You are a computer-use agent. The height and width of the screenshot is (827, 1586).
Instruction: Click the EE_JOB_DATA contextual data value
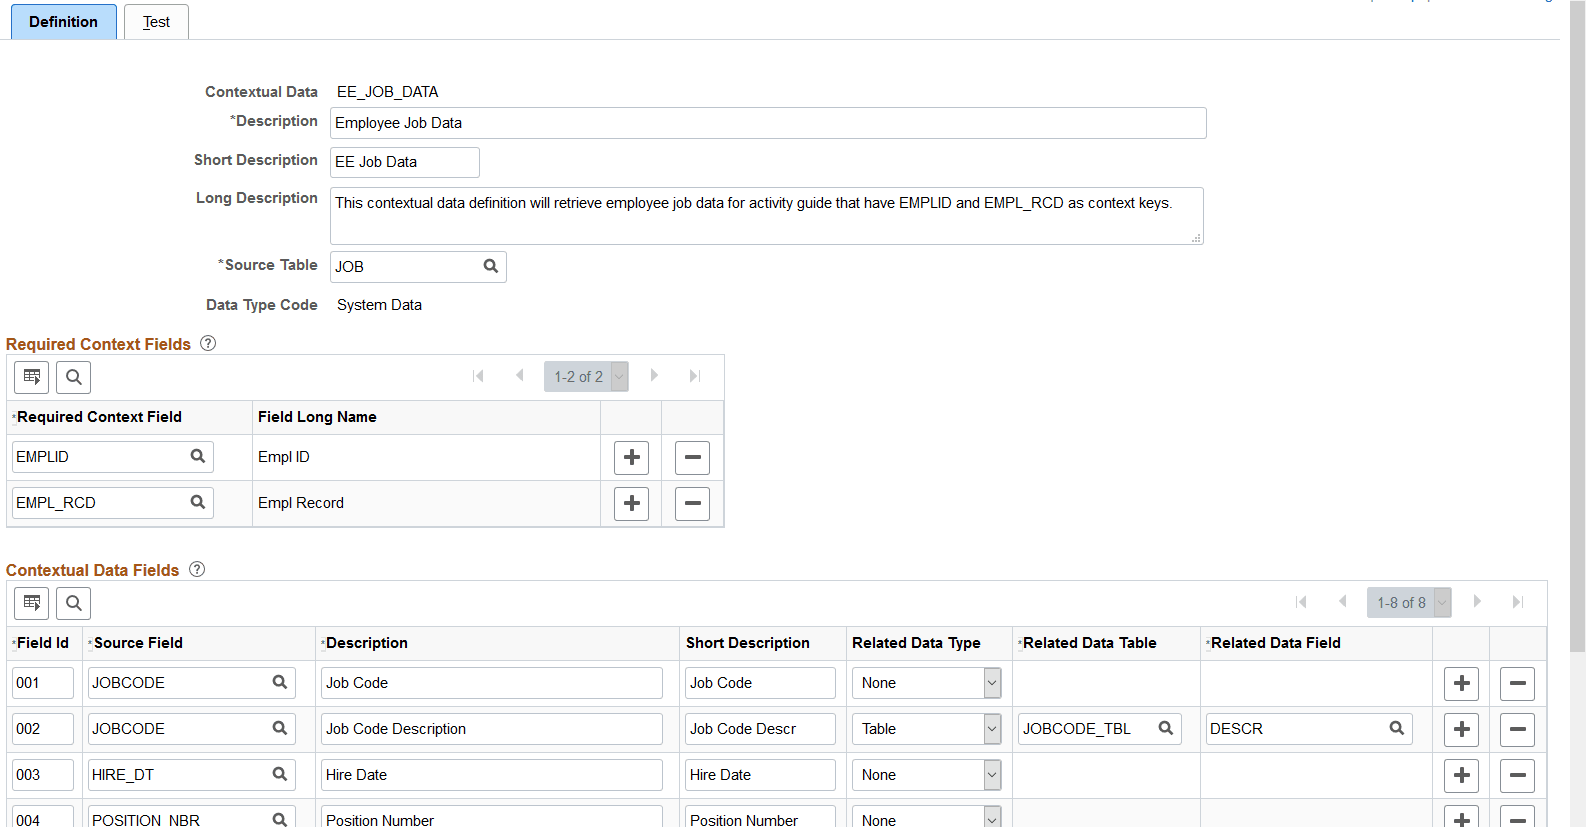(387, 92)
